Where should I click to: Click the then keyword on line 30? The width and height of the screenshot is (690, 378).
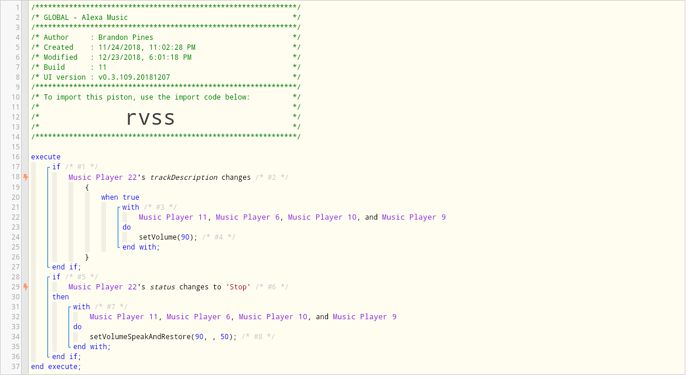[60, 297]
